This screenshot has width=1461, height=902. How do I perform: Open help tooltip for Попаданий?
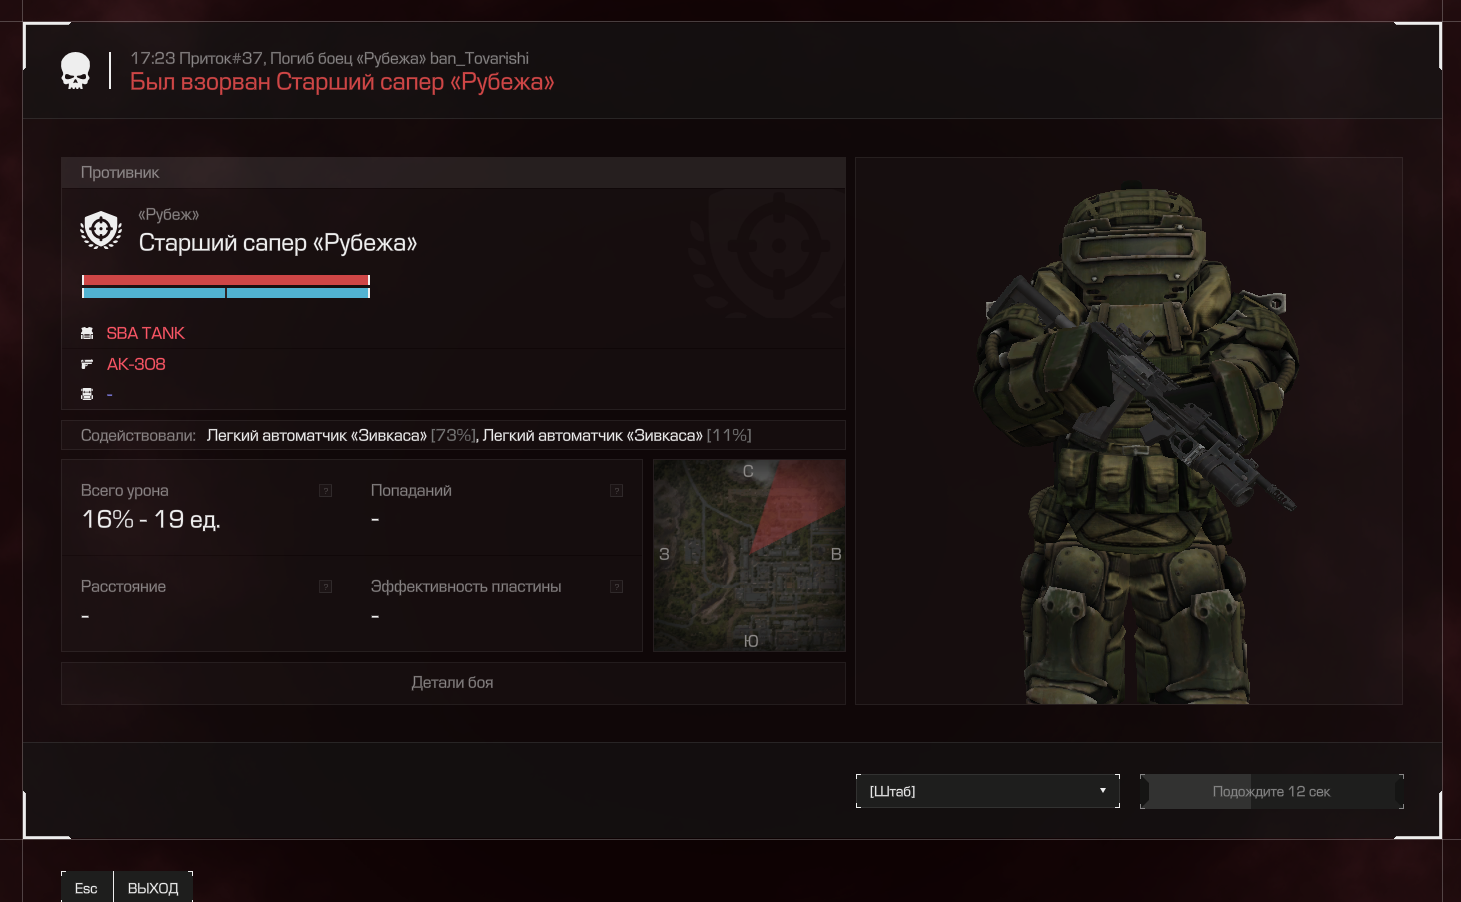pos(616,490)
